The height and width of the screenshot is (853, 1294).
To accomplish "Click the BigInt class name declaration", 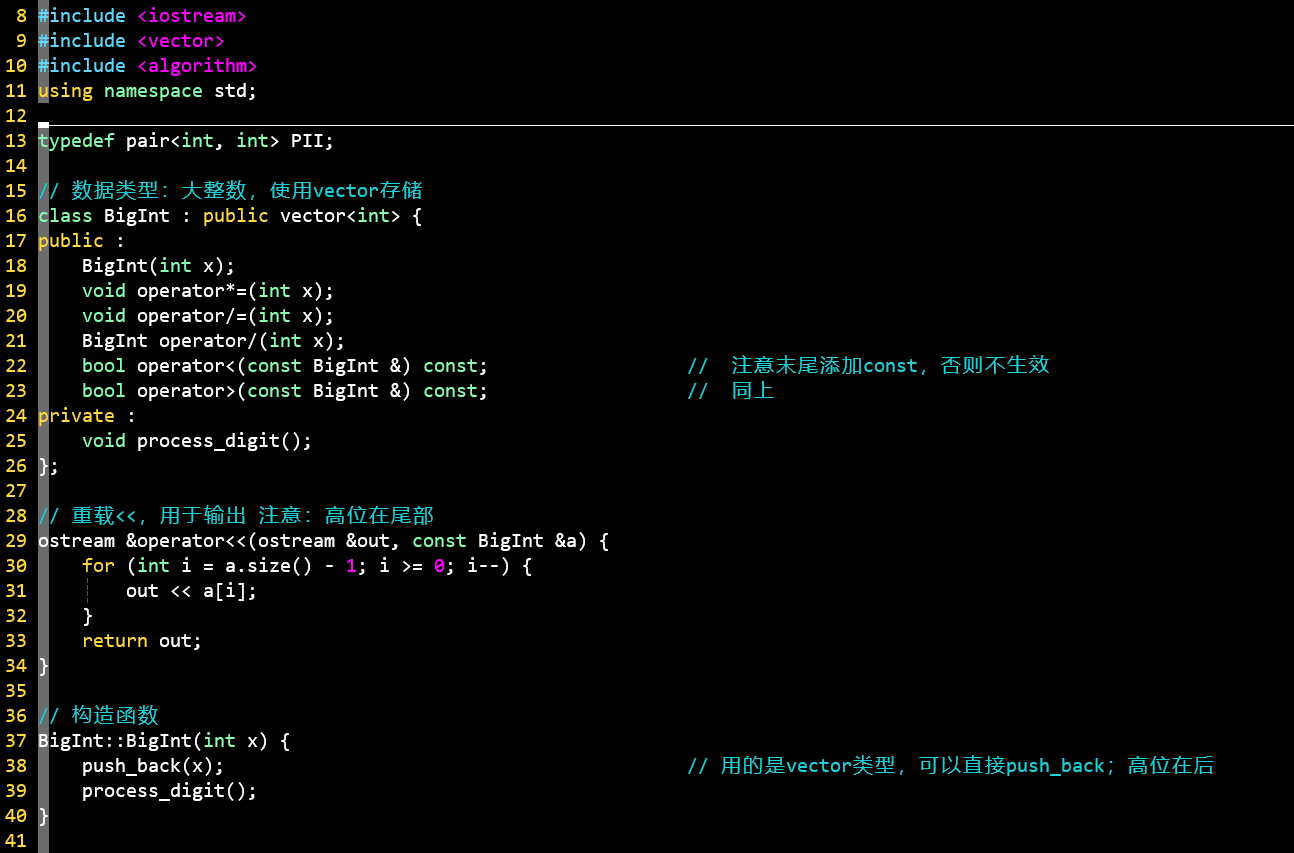I will [137, 216].
